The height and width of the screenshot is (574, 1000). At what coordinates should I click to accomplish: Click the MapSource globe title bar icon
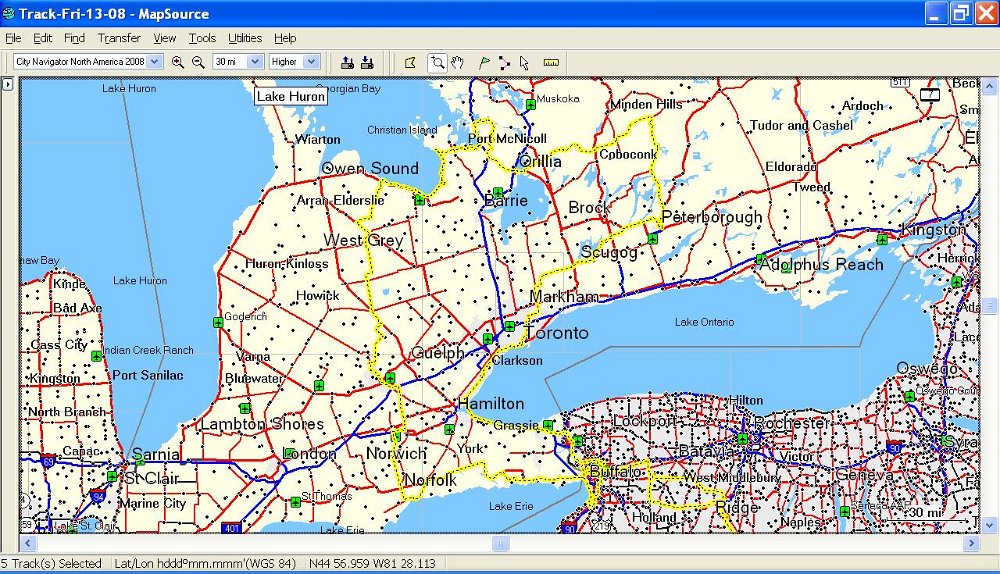point(9,13)
